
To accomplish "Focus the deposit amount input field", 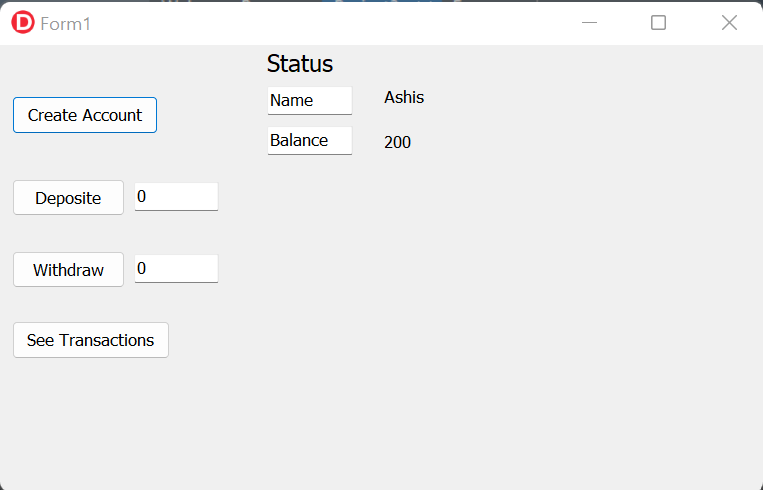I will click(x=176, y=197).
